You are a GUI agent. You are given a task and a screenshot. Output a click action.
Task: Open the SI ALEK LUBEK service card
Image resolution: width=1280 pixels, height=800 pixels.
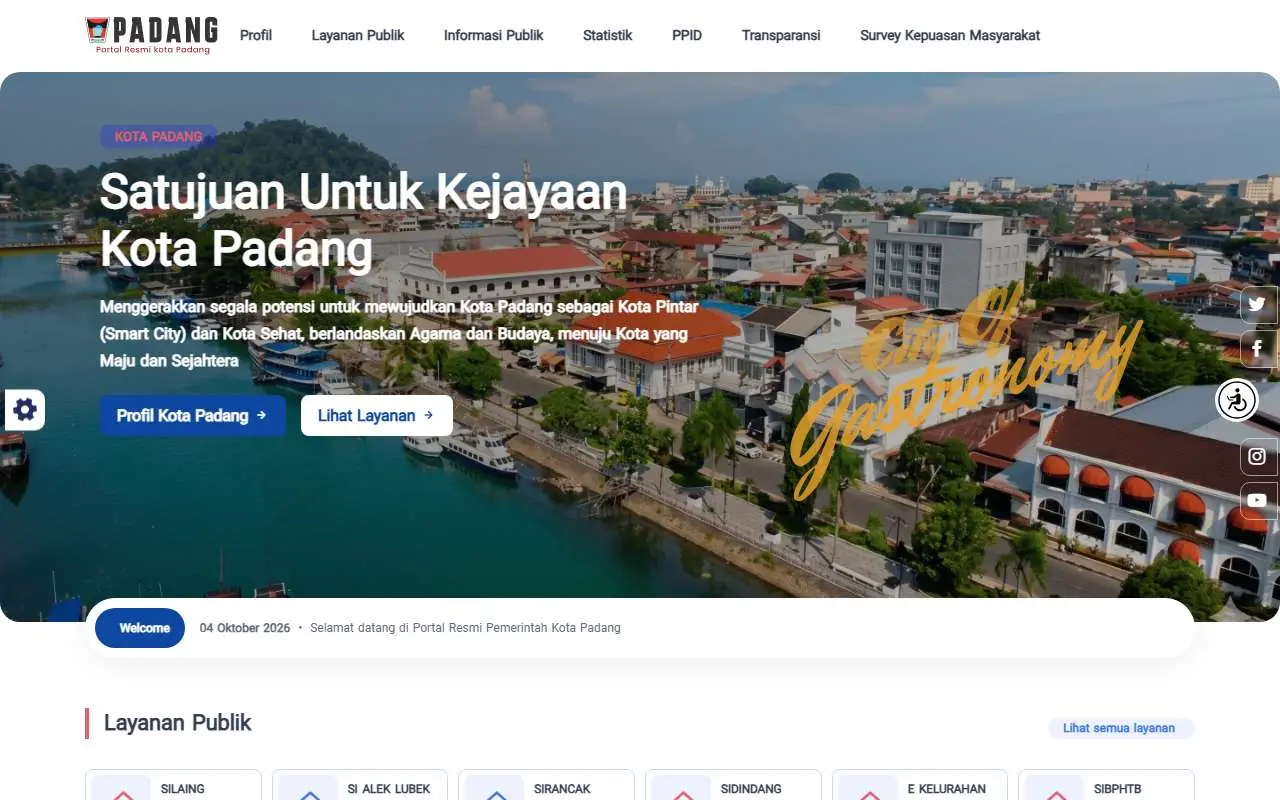(x=360, y=785)
